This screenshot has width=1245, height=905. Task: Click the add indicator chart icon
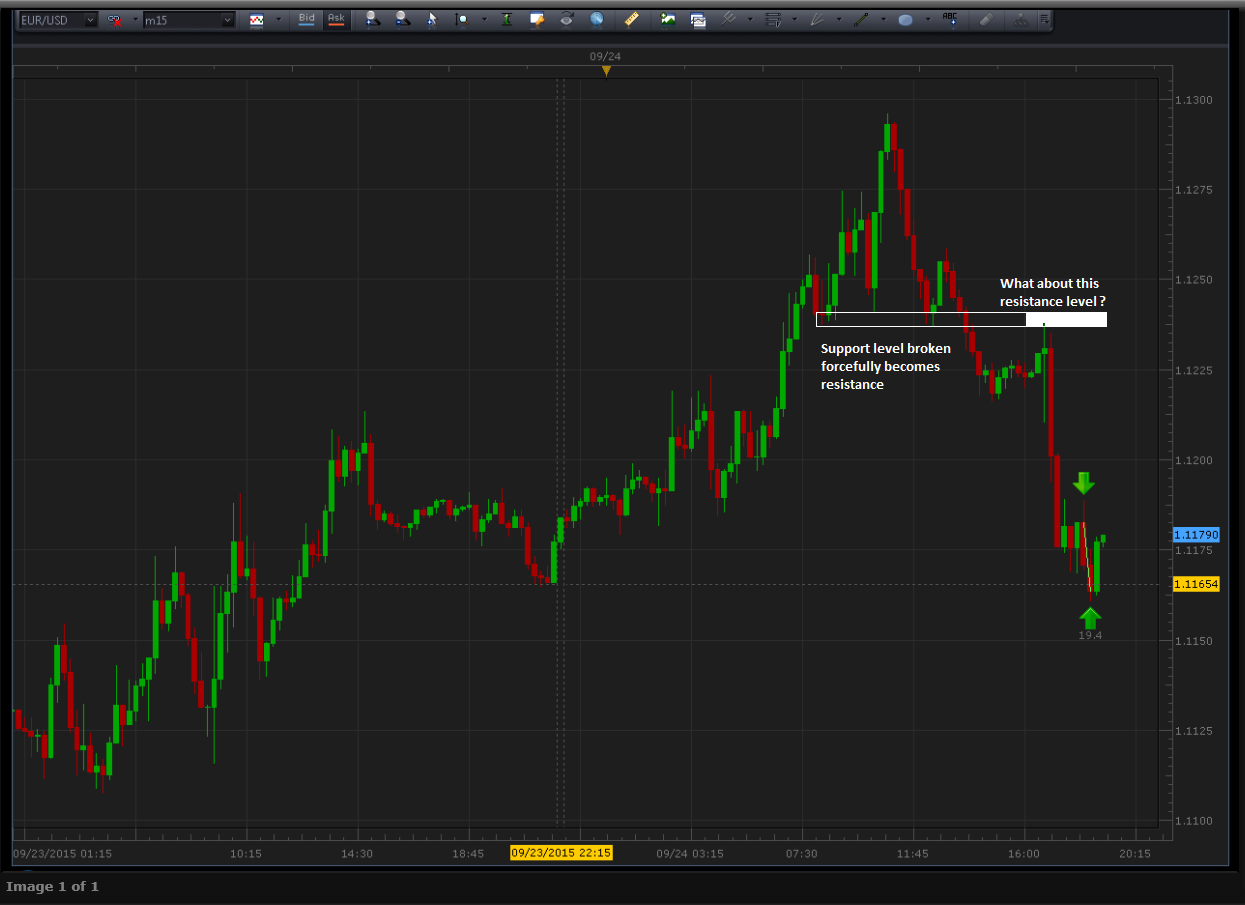point(667,19)
